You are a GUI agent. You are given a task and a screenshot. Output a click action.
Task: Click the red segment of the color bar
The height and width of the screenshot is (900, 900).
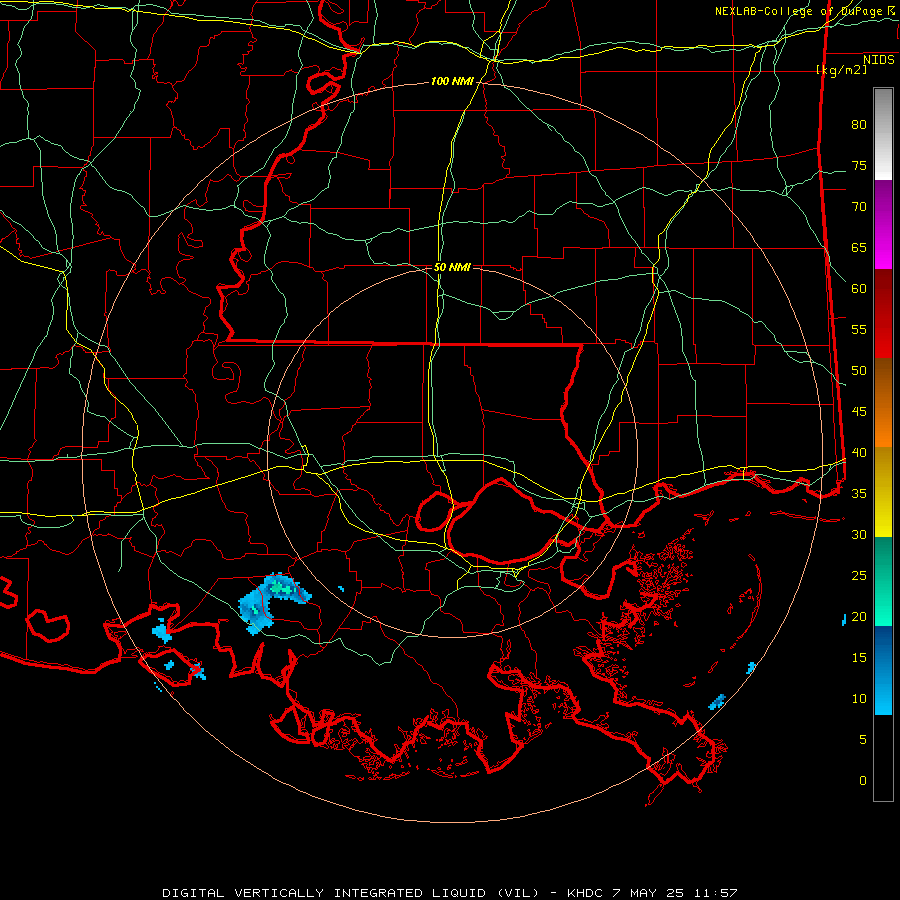[883, 314]
